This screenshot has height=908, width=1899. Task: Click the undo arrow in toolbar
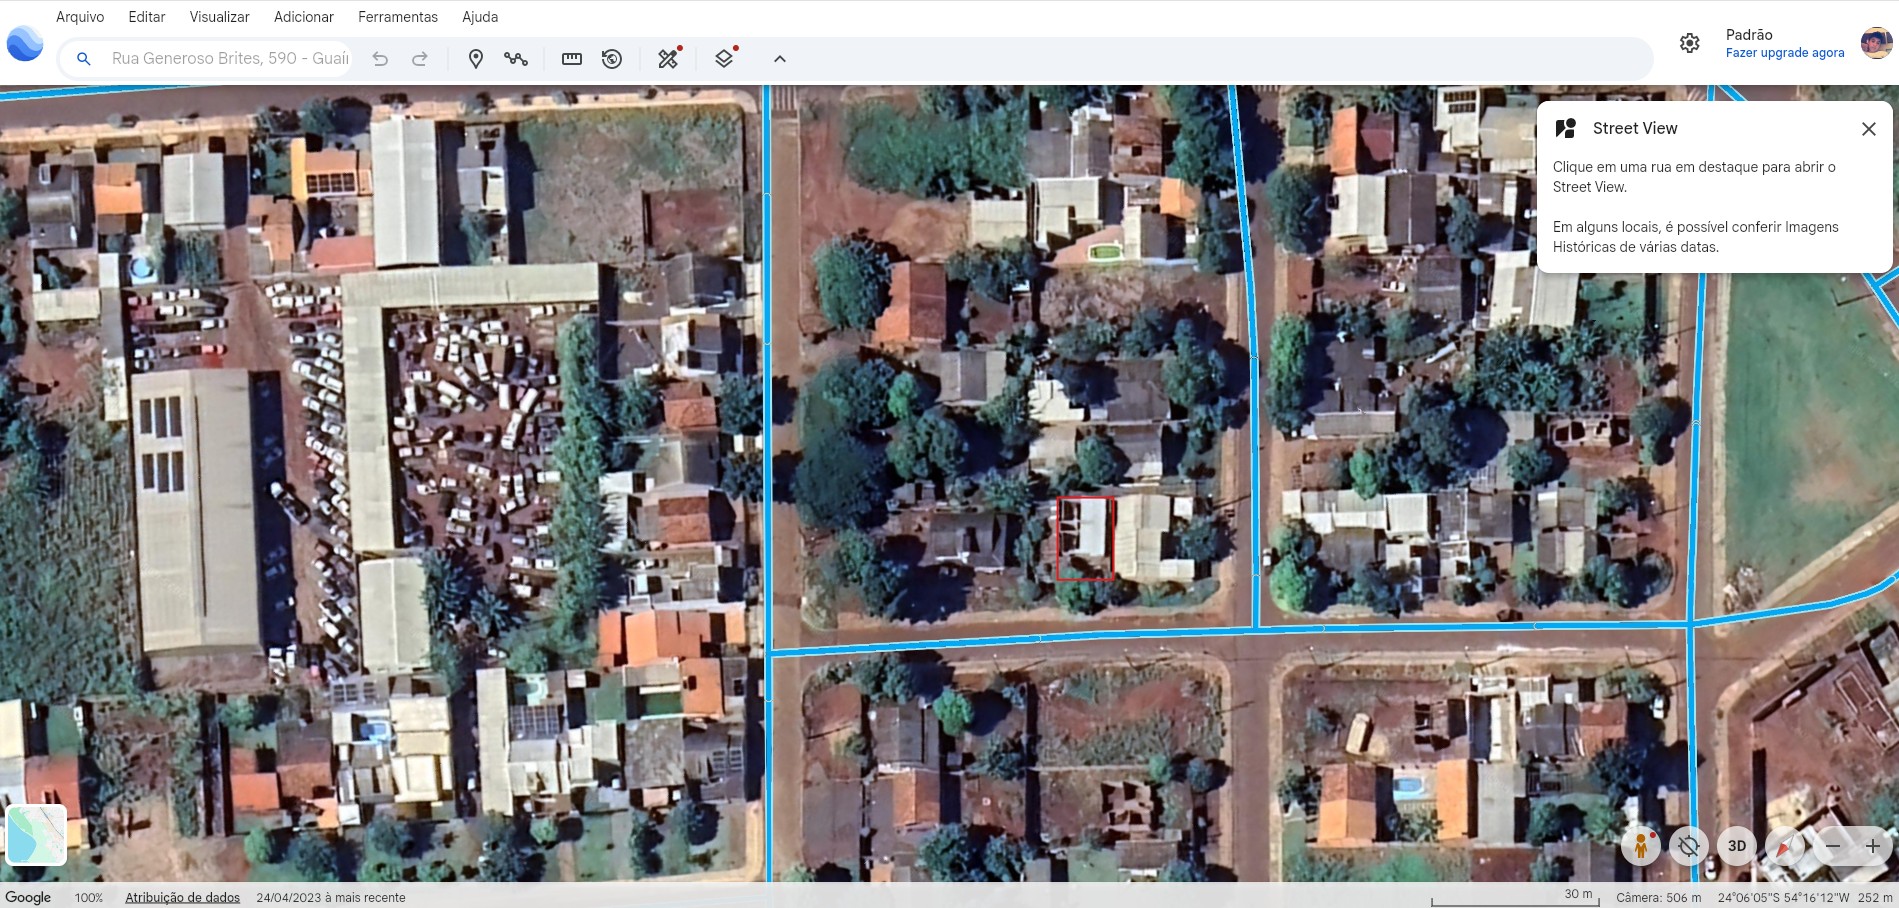380,59
